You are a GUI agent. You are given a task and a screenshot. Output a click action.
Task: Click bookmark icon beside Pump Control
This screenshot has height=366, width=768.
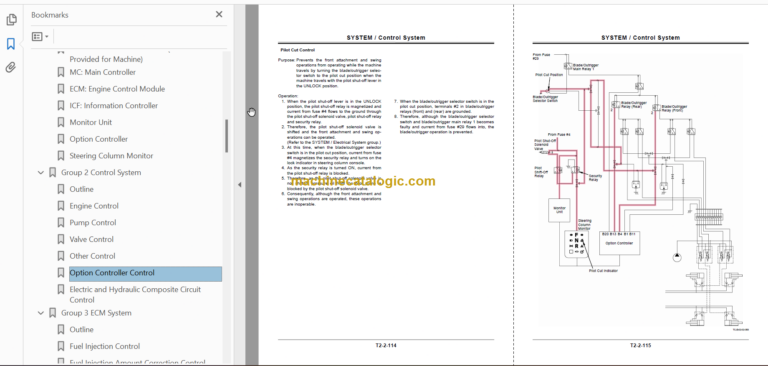[x=61, y=222]
